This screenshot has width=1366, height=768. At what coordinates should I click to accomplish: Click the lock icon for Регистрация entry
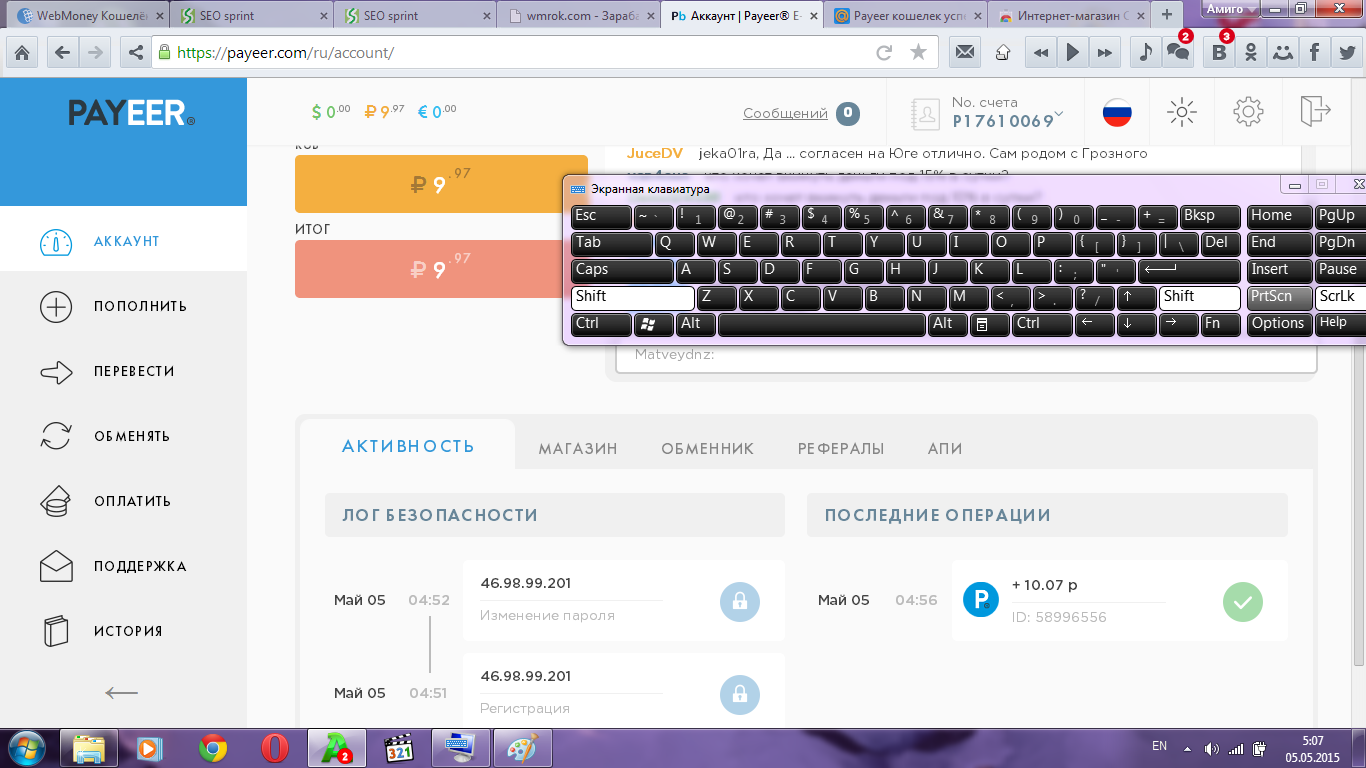point(740,694)
